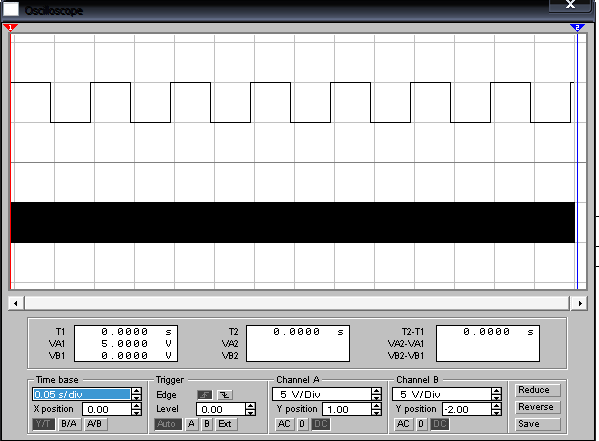This screenshot has height=441, width=599.
Task: Set Channel A coupling to 0
Action: point(302,424)
